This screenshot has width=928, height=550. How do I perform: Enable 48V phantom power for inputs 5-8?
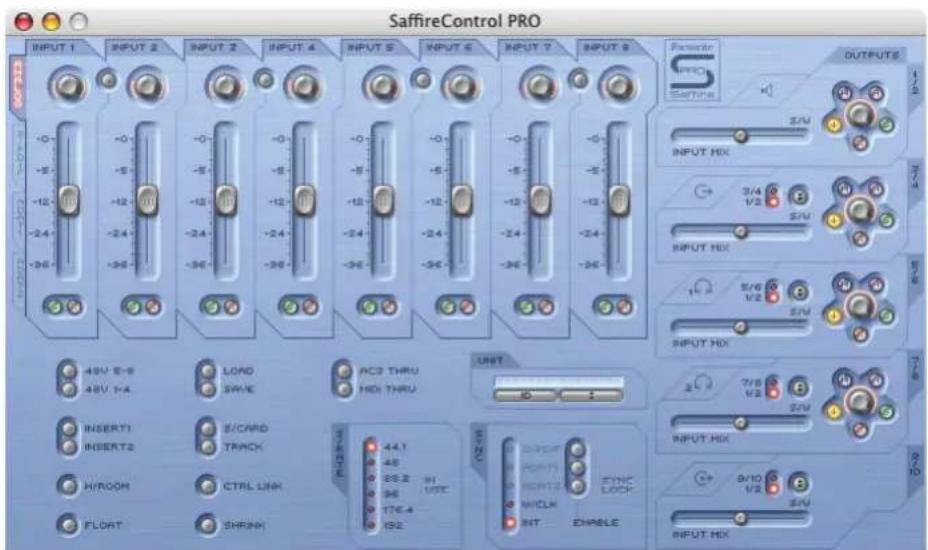pos(69,371)
